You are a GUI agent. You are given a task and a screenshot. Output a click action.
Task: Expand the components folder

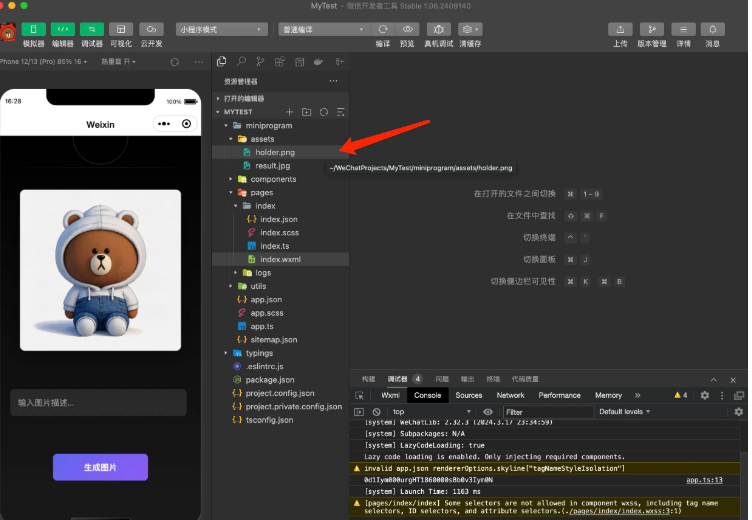281,179
